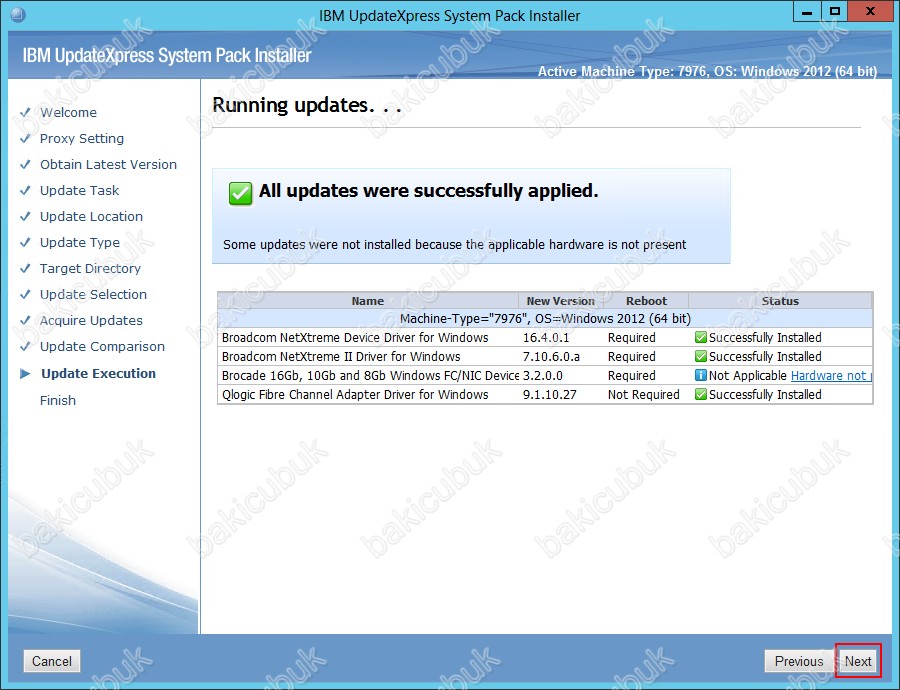Click the checkmark beside Update Comparison
The image size is (900, 690).
(x=25, y=346)
